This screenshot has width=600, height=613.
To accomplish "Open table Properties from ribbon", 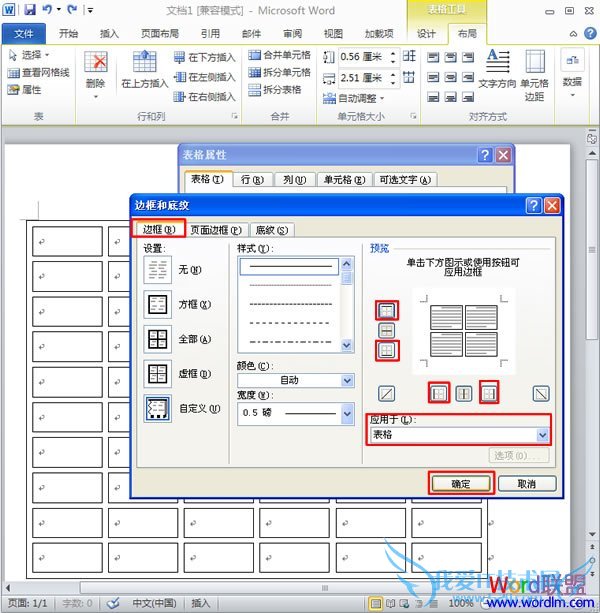I will pyautogui.click(x=24, y=90).
